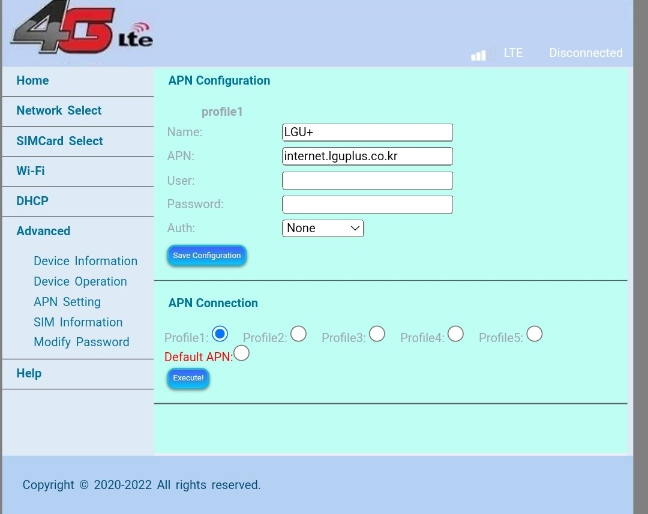Select the Profile3 radio button

[x=377, y=333]
